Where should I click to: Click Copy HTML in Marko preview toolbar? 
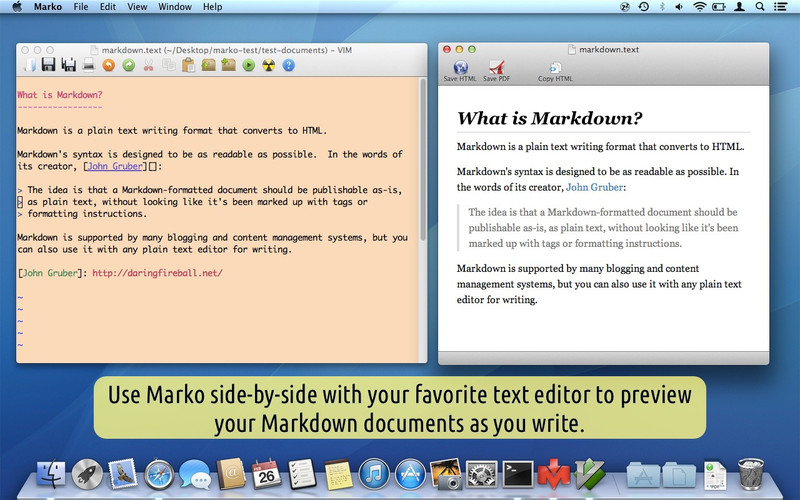click(555, 71)
